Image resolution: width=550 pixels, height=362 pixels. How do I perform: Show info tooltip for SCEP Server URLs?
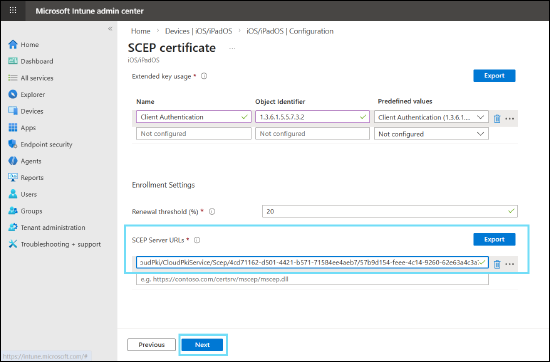tap(197, 240)
